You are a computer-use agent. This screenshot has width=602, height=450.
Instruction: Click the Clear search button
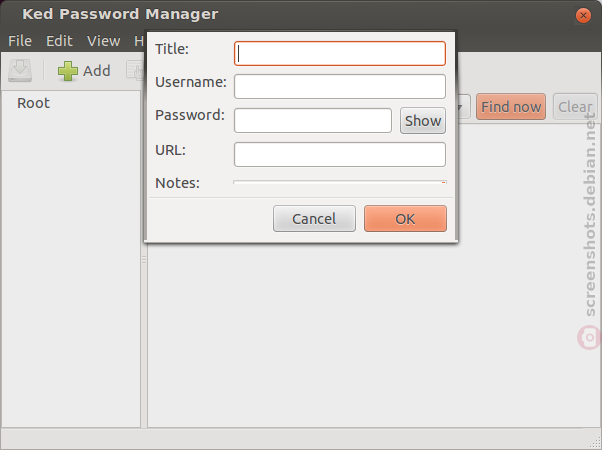point(575,106)
